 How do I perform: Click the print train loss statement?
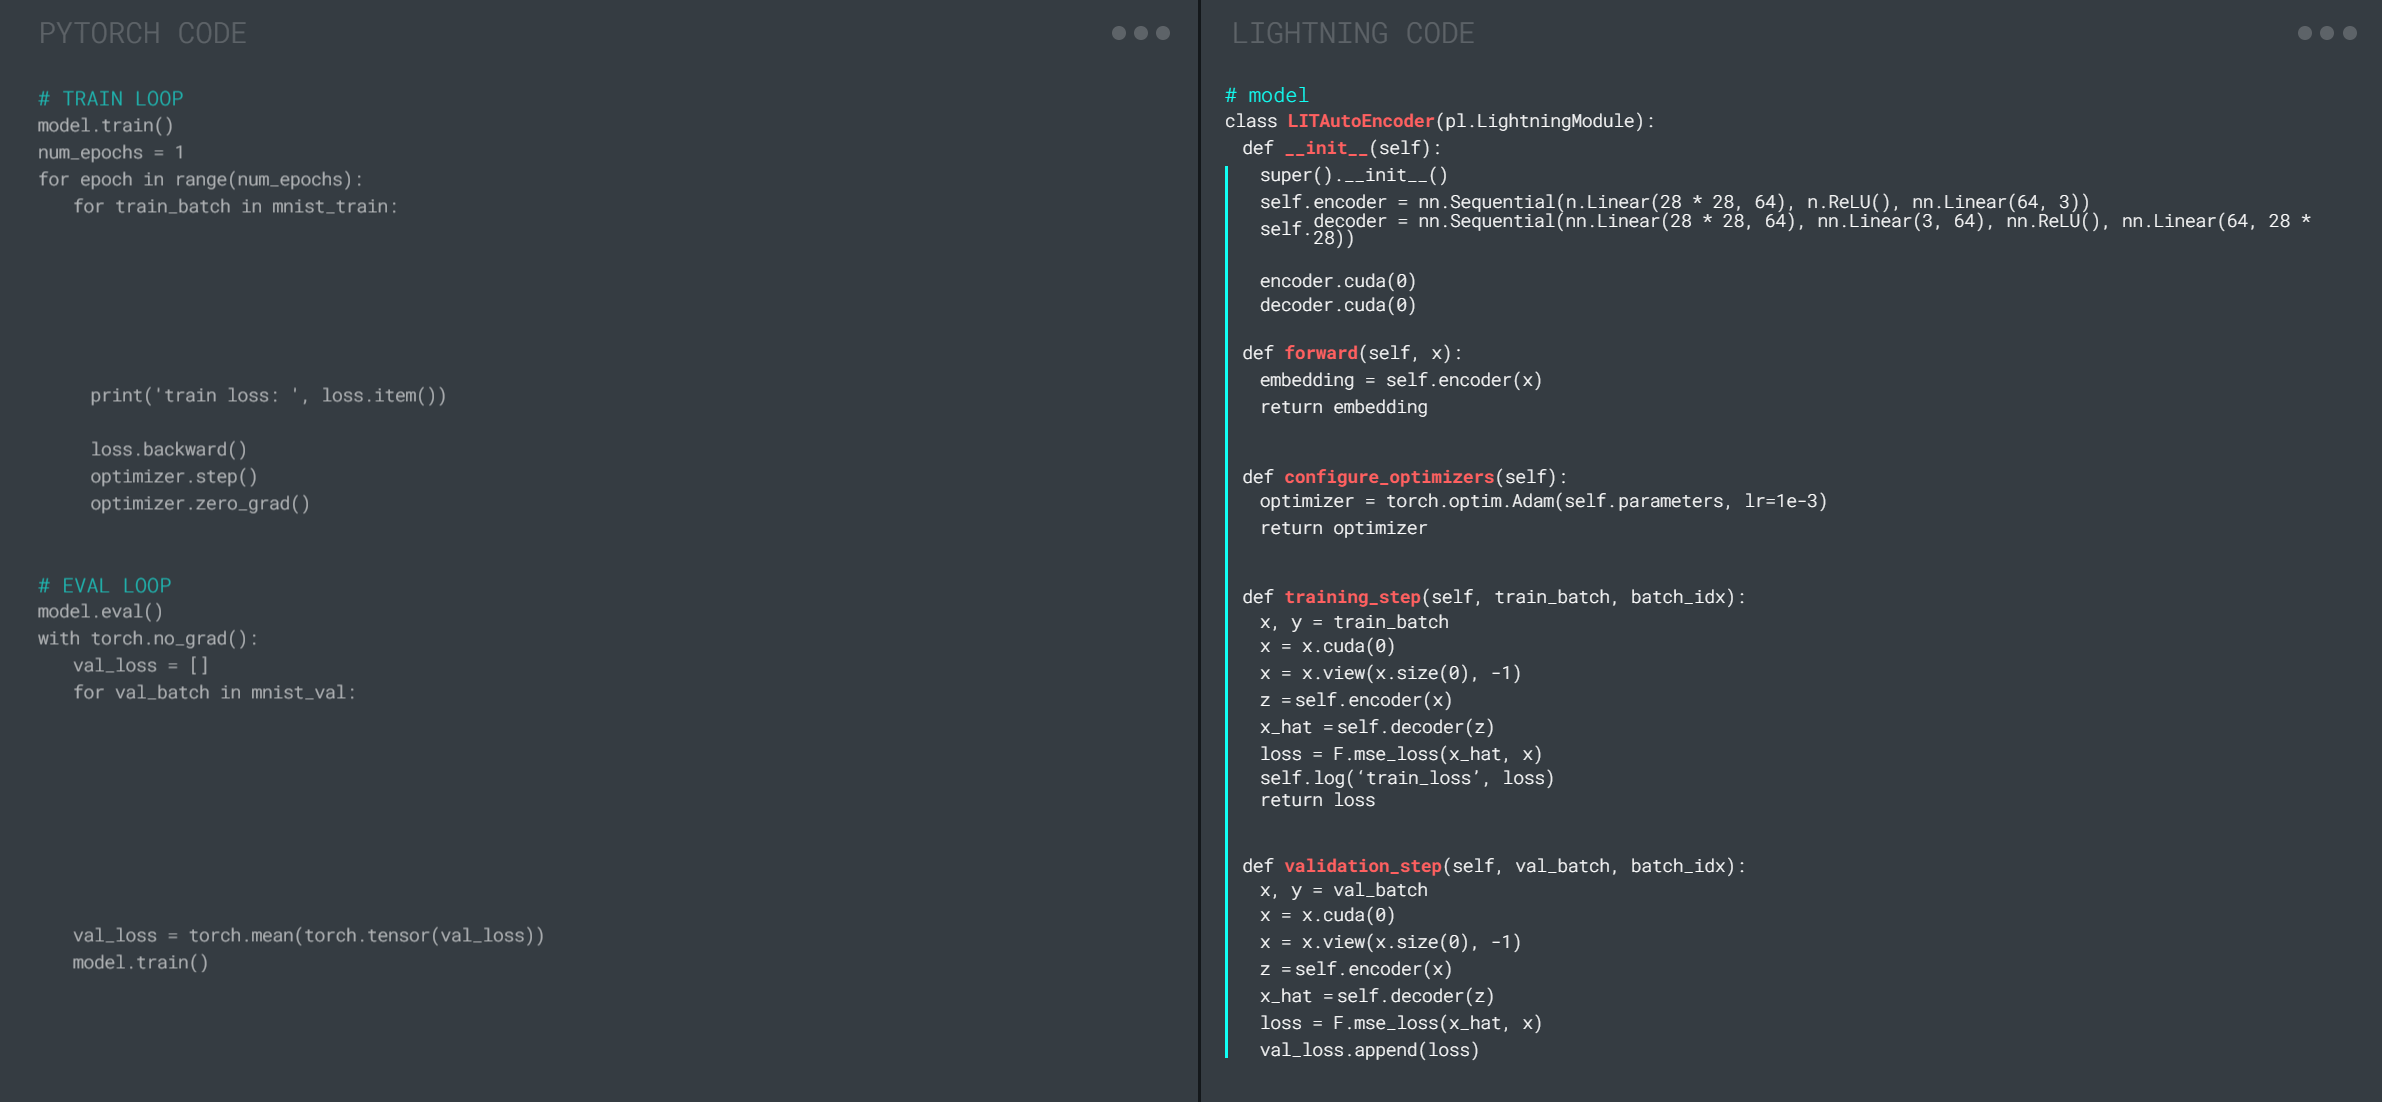point(268,395)
